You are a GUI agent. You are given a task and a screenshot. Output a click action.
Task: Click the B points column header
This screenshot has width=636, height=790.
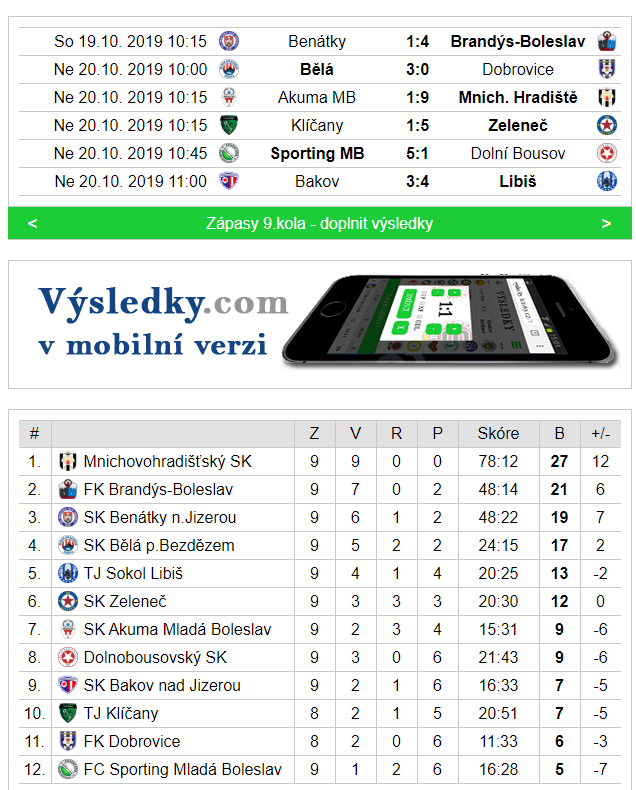tap(559, 433)
